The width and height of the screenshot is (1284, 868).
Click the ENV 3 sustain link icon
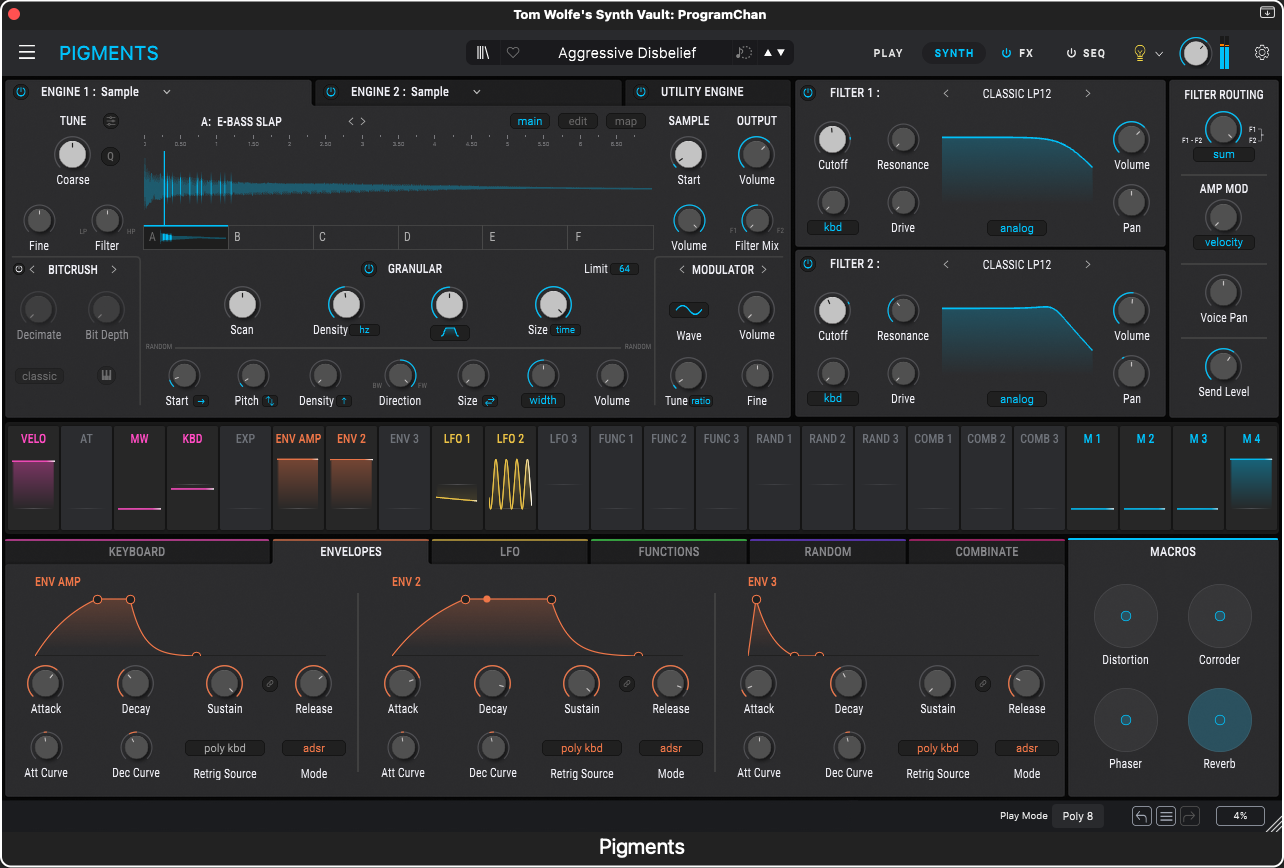[983, 684]
